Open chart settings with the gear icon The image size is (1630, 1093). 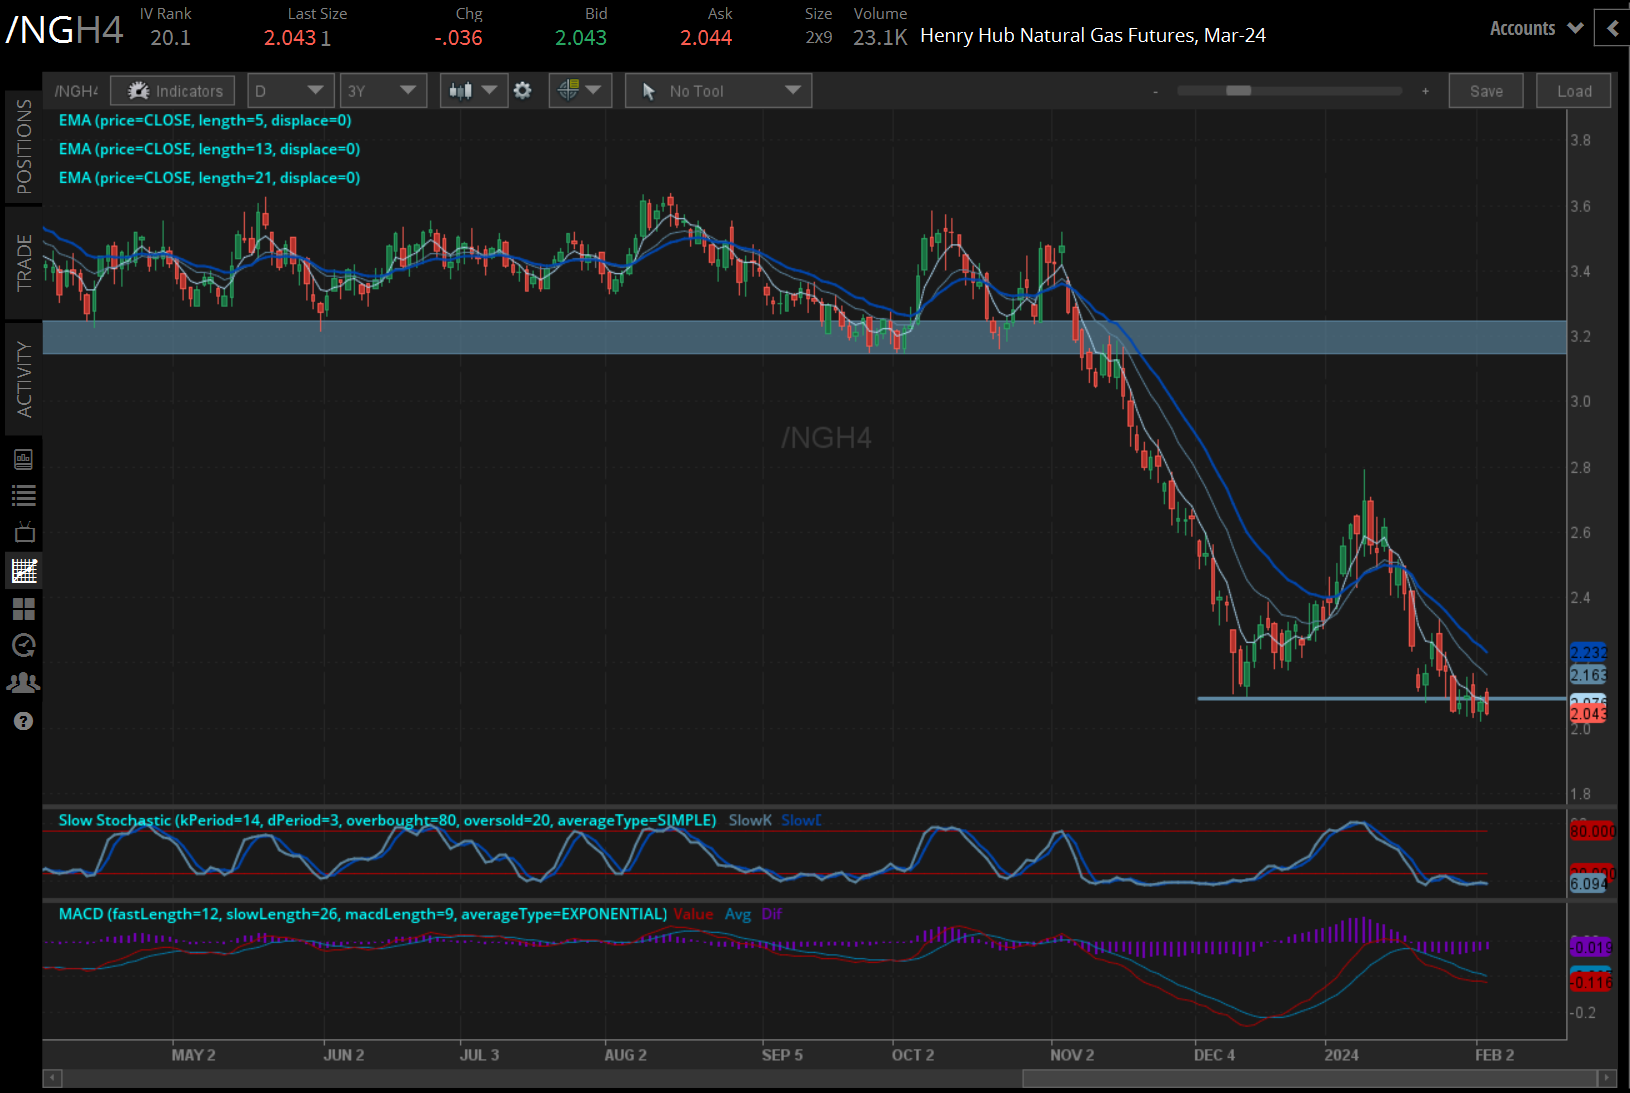(x=523, y=90)
